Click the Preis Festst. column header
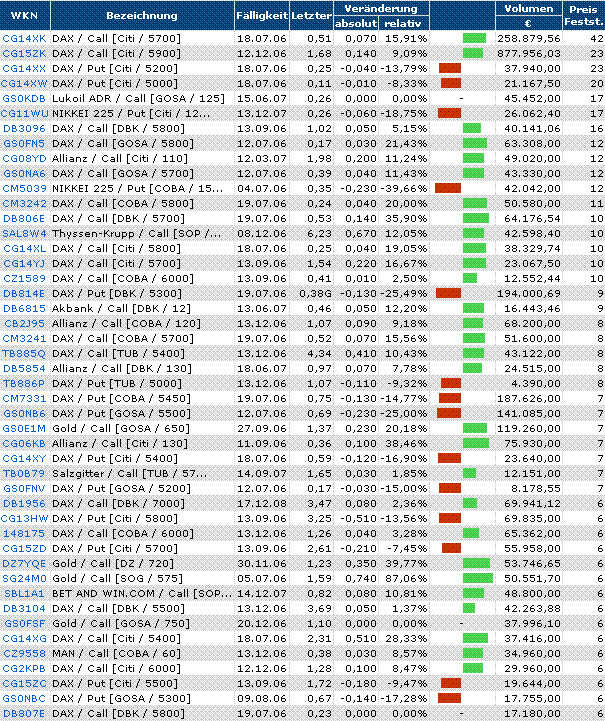 tap(583, 15)
